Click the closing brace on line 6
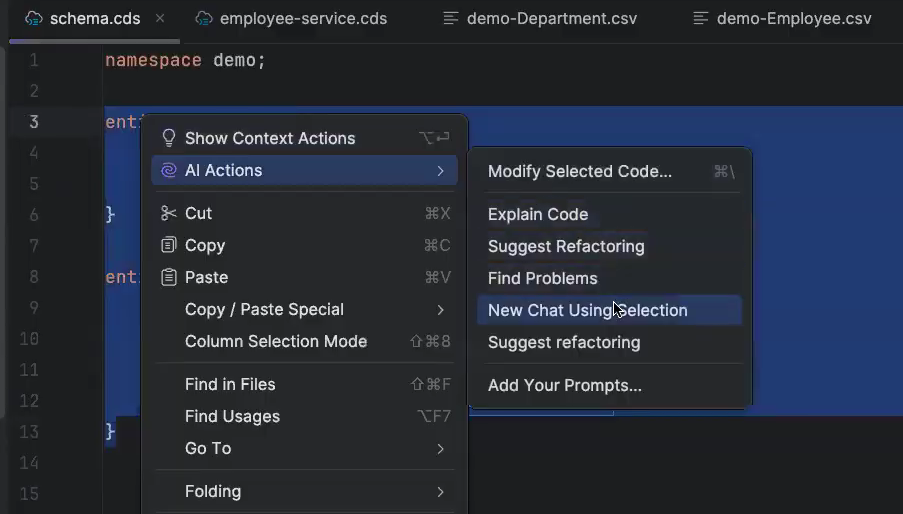 point(110,215)
